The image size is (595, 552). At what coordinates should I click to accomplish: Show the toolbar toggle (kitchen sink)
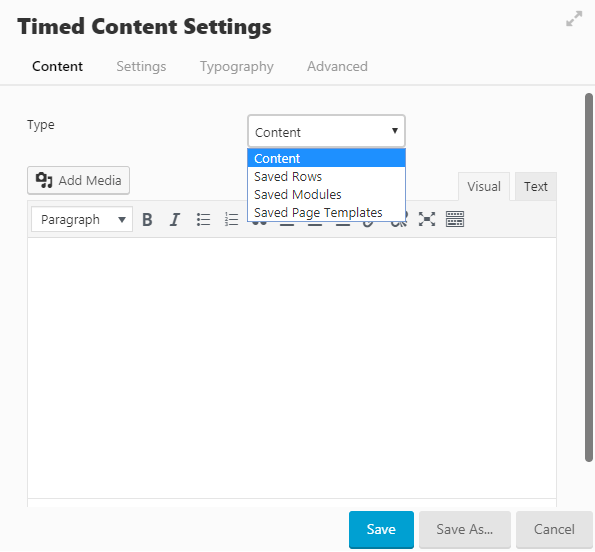click(x=455, y=219)
